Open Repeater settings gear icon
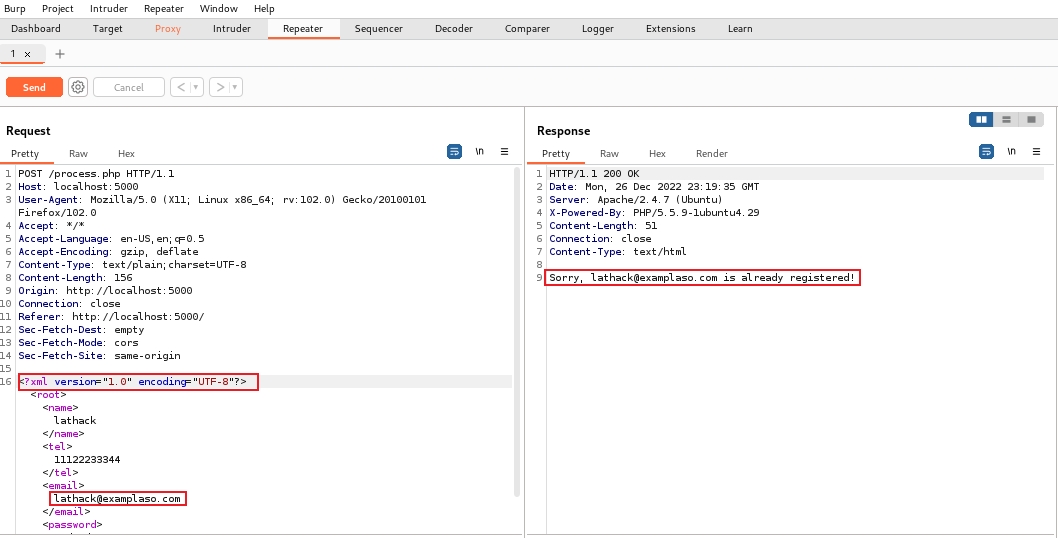Viewport: 1058px width, 538px height. (78, 87)
